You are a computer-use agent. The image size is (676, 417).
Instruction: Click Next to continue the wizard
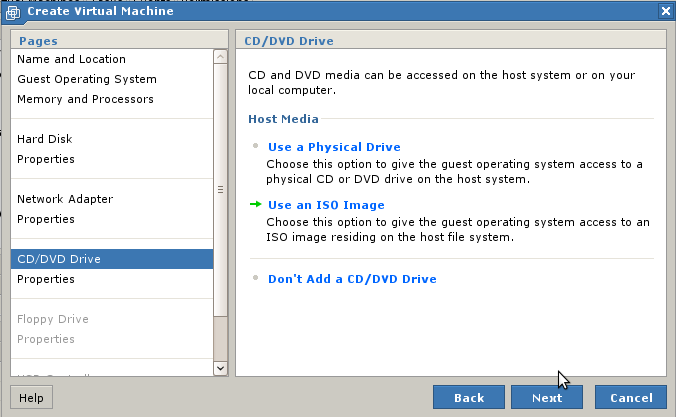click(546, 397)
